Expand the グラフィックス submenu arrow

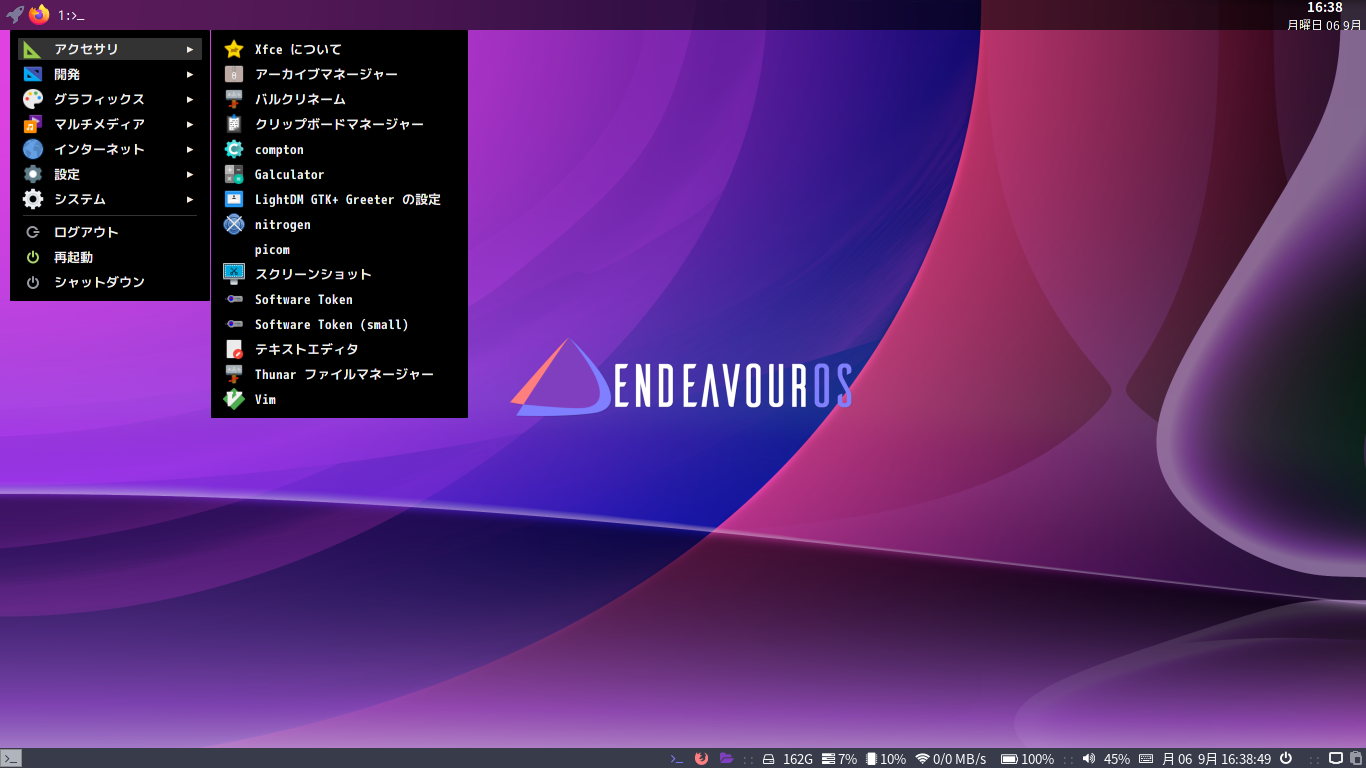(190, 99)
